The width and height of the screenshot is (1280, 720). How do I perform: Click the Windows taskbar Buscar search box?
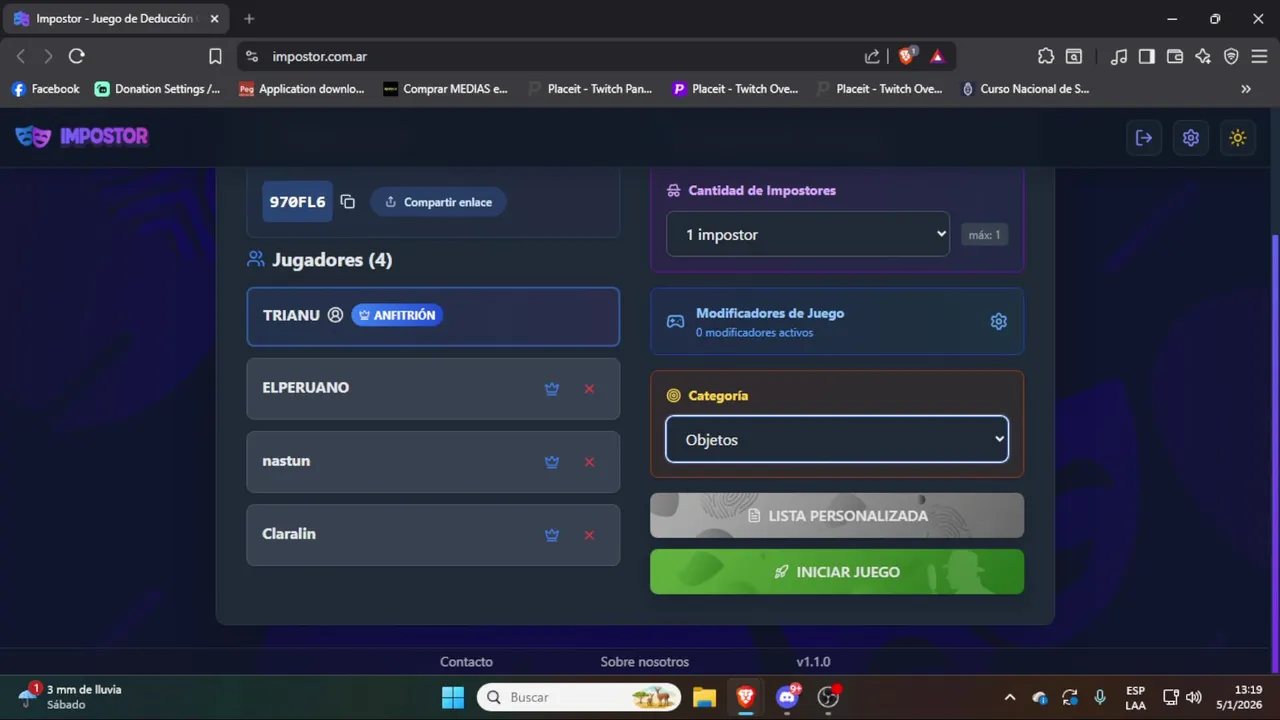[x=579, y=697]
